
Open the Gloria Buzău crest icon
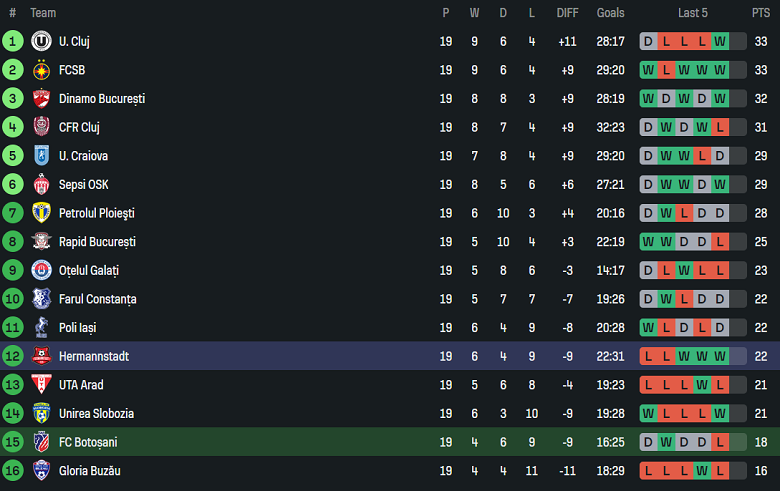tap(41, 471)
